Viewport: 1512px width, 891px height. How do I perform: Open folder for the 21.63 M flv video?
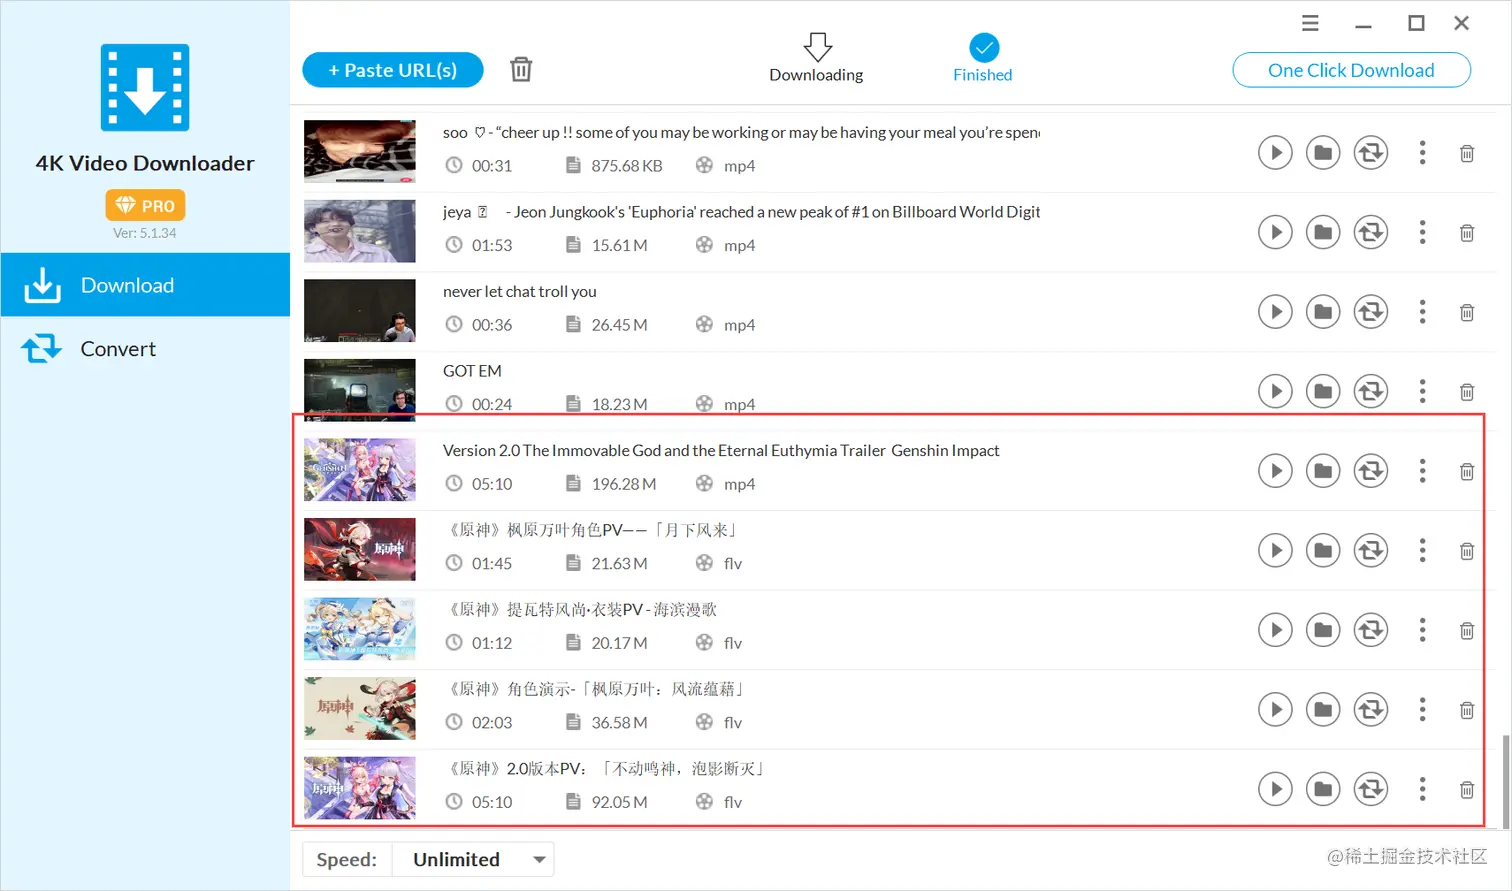point(1323,550)
